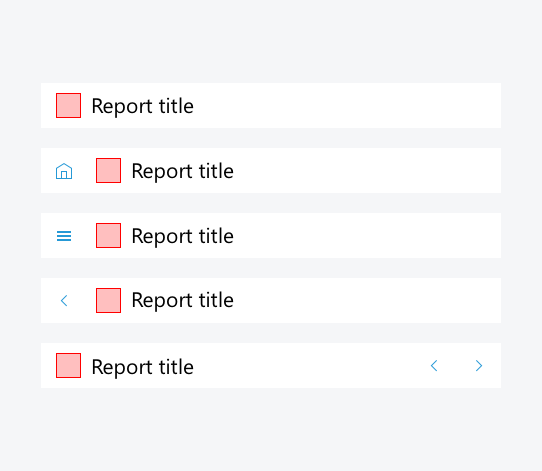542x471 pixels.
Task: Open the hamburger menu icon
Action: (64, 236)
